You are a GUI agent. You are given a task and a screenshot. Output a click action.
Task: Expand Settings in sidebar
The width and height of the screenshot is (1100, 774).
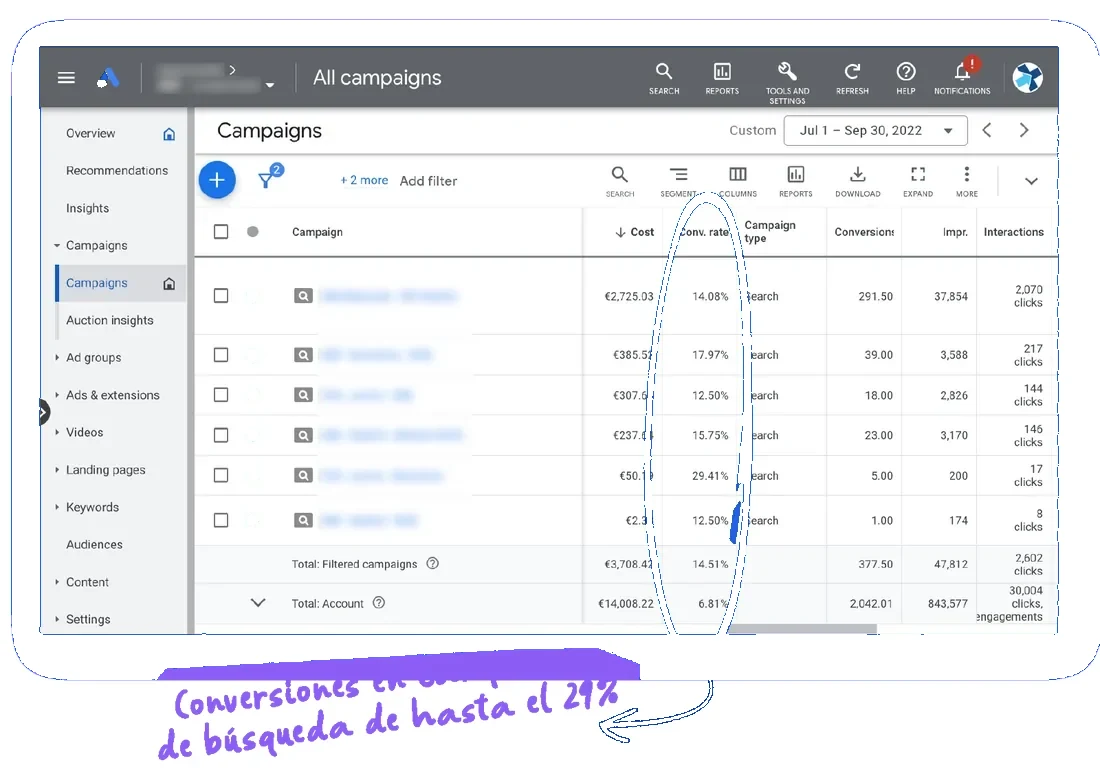click(57, 619)
